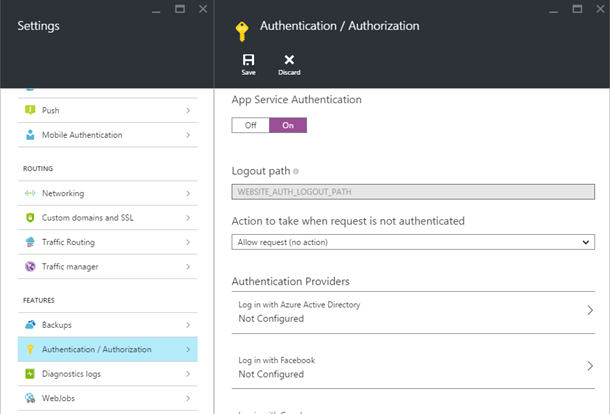This screenshot has width=610, height=414.
Task: Click the key icon in the Authentication / Authorization row
Action: (x=30, y=349)
